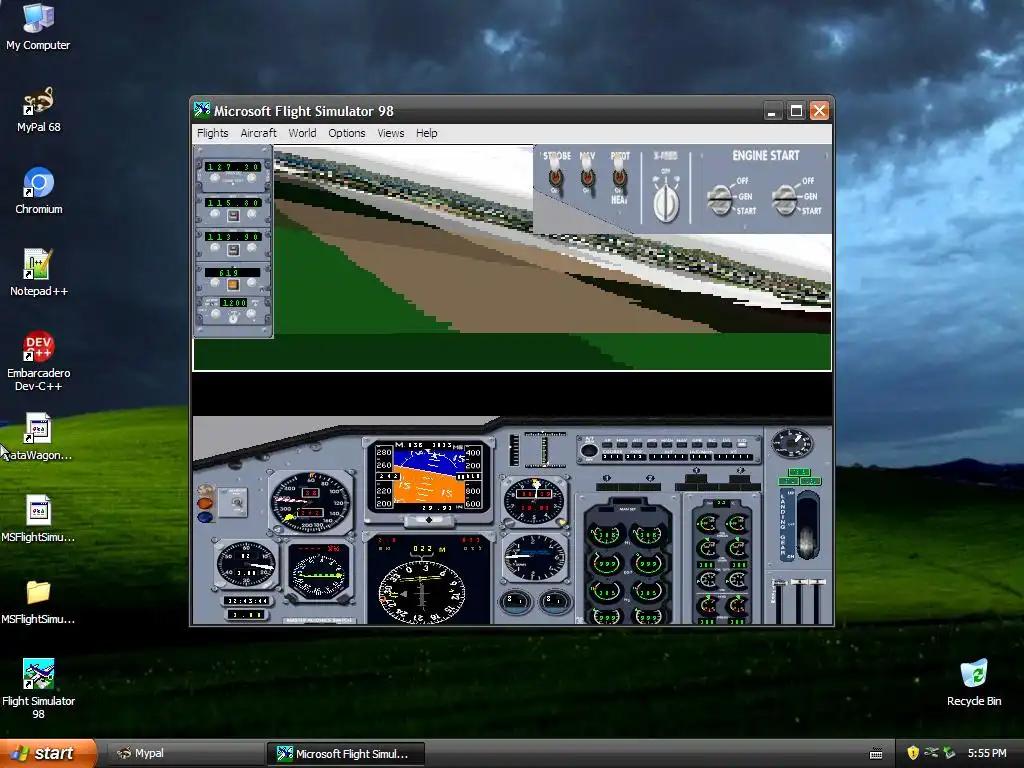Click the flaps position dial gauge

792,443
